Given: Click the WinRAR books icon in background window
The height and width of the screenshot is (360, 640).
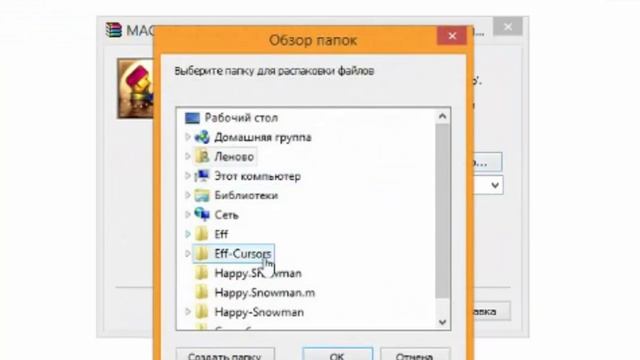Looking at the screenshot, I should pyautogui.click(x=114, y=30).
